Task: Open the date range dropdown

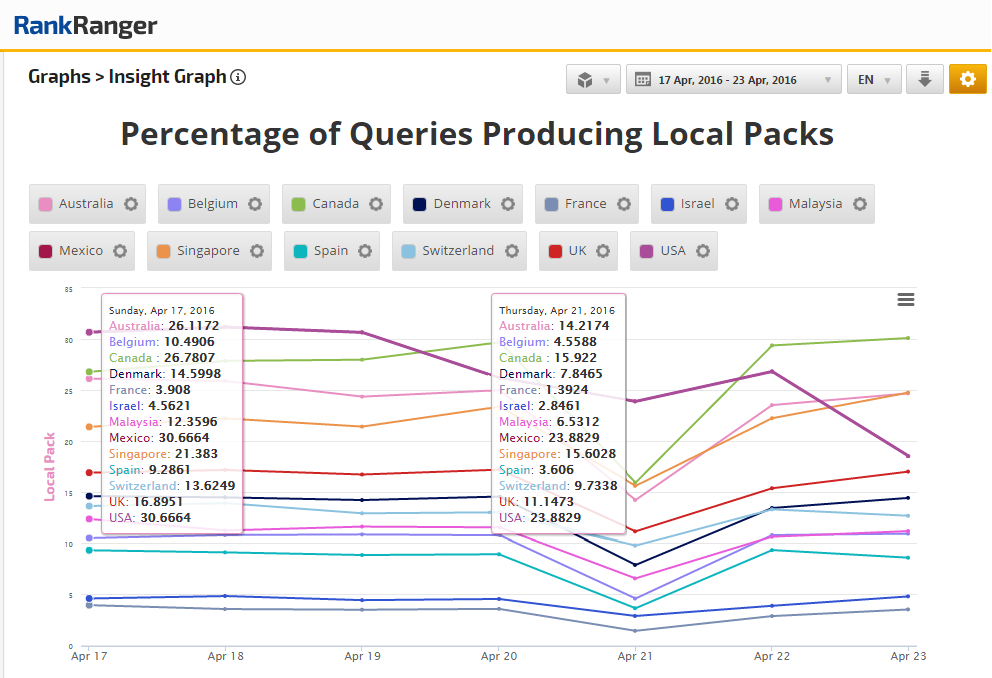Action: [x=733, y=80]
